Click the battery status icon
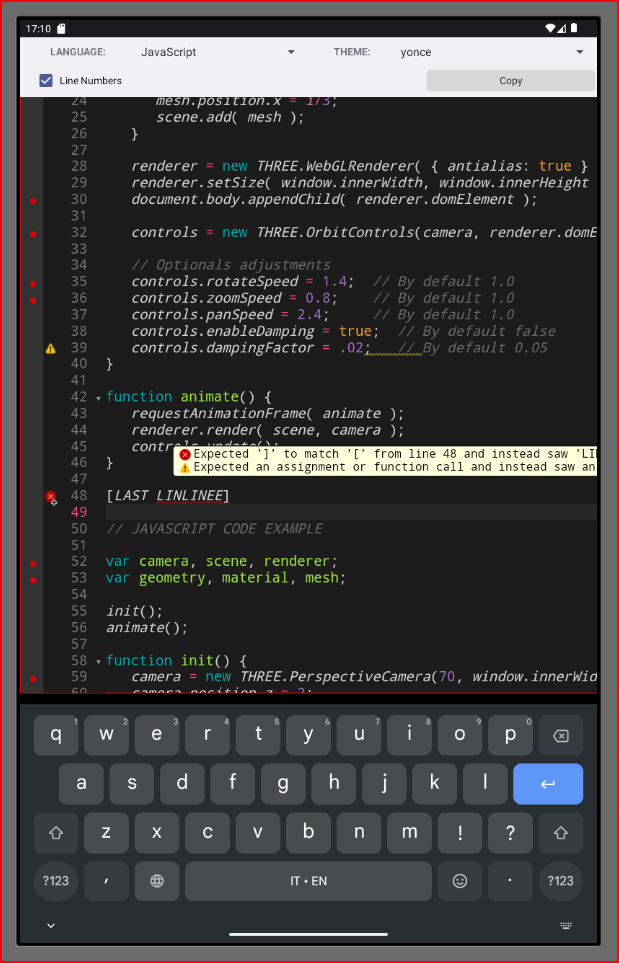Viewport: 619px width, 963px height. 574,28
